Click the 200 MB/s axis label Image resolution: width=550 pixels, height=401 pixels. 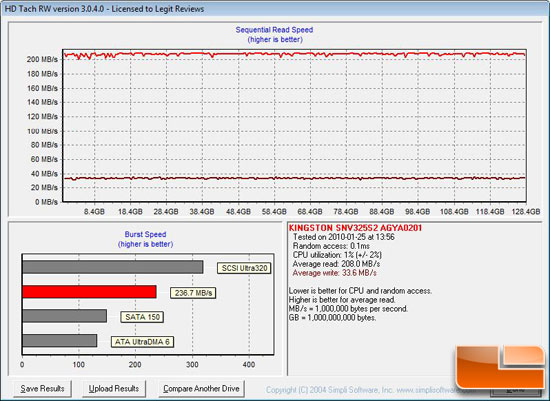42,59
